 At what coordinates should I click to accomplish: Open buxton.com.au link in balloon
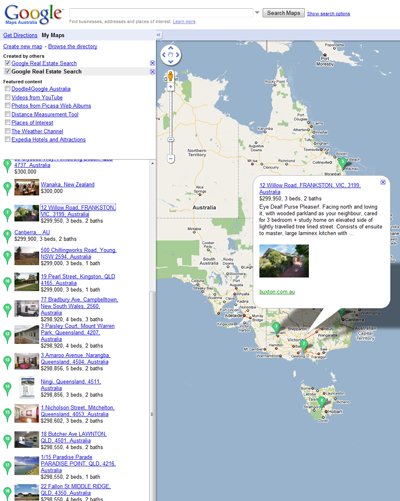(277, 292)
